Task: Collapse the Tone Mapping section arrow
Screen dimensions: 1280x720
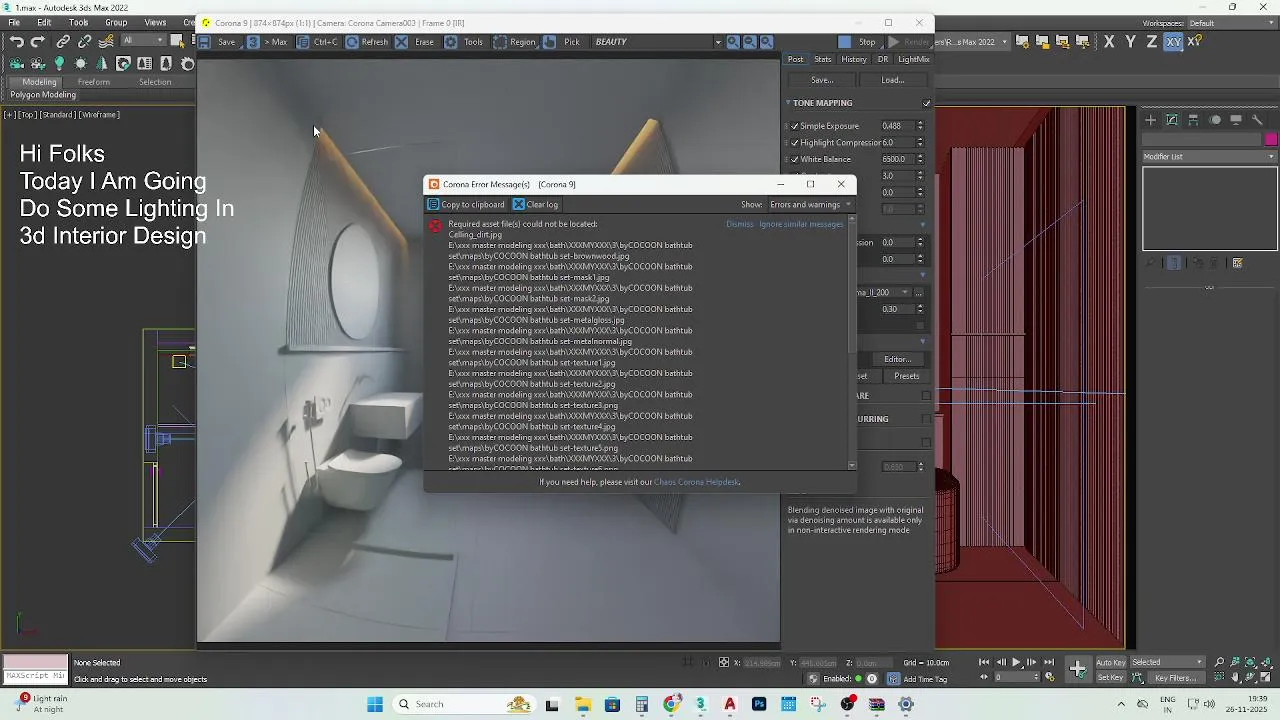Action: click(x=788, y=103)
